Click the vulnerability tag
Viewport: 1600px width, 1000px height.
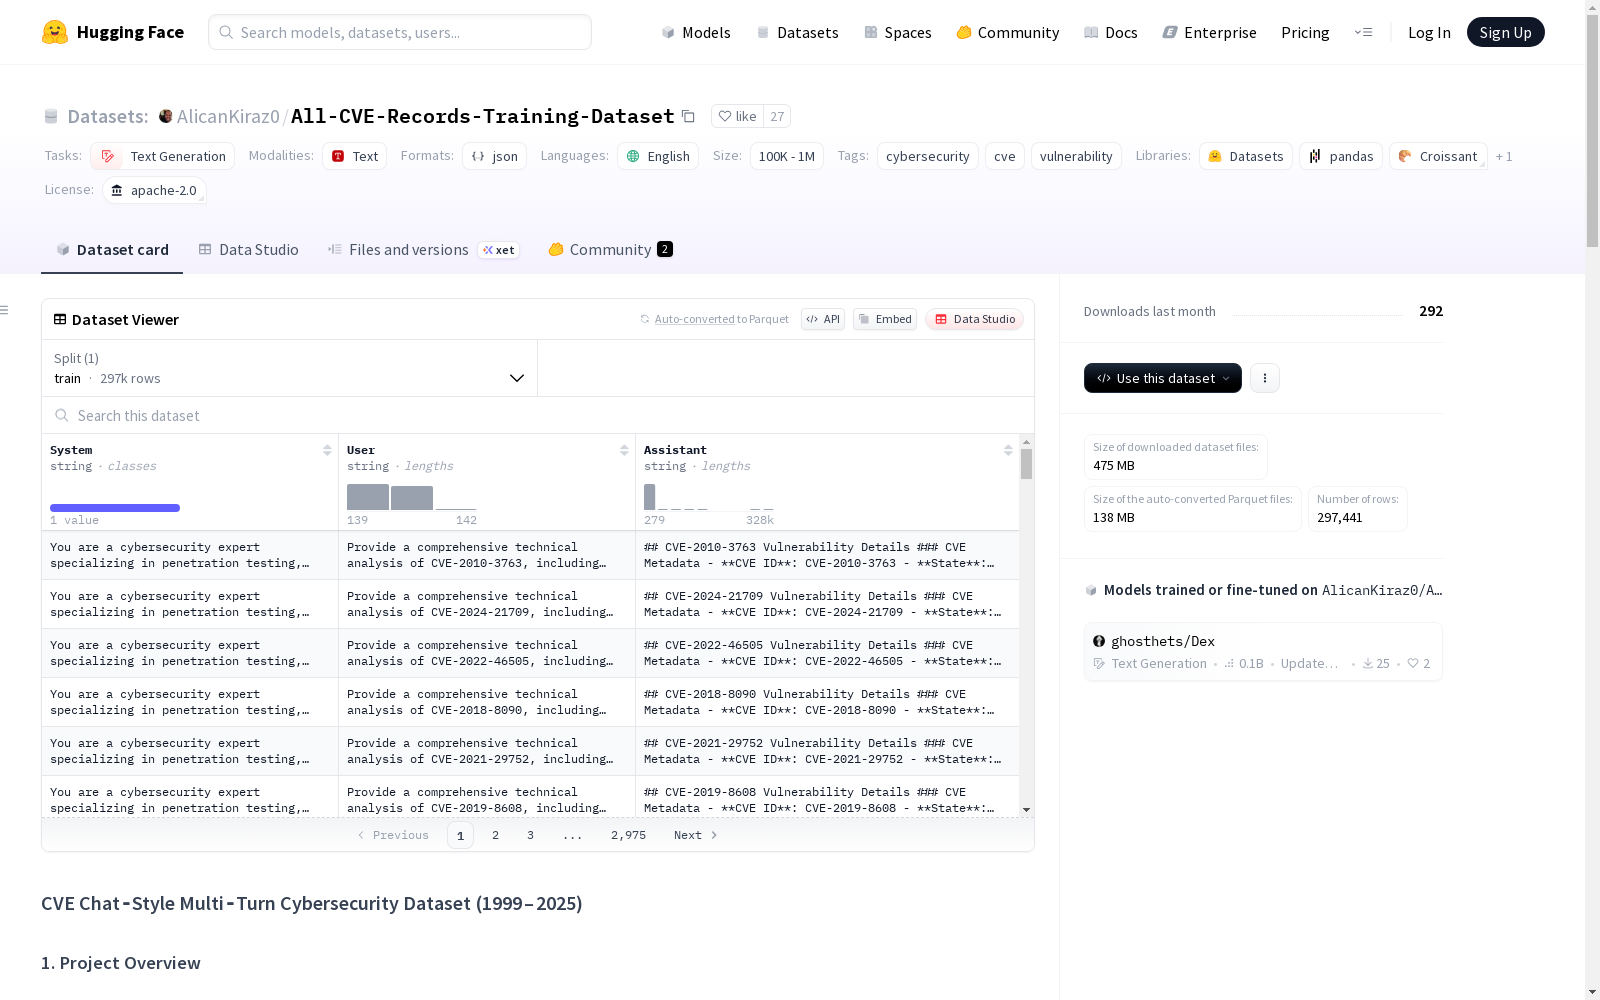[1076, 156]
